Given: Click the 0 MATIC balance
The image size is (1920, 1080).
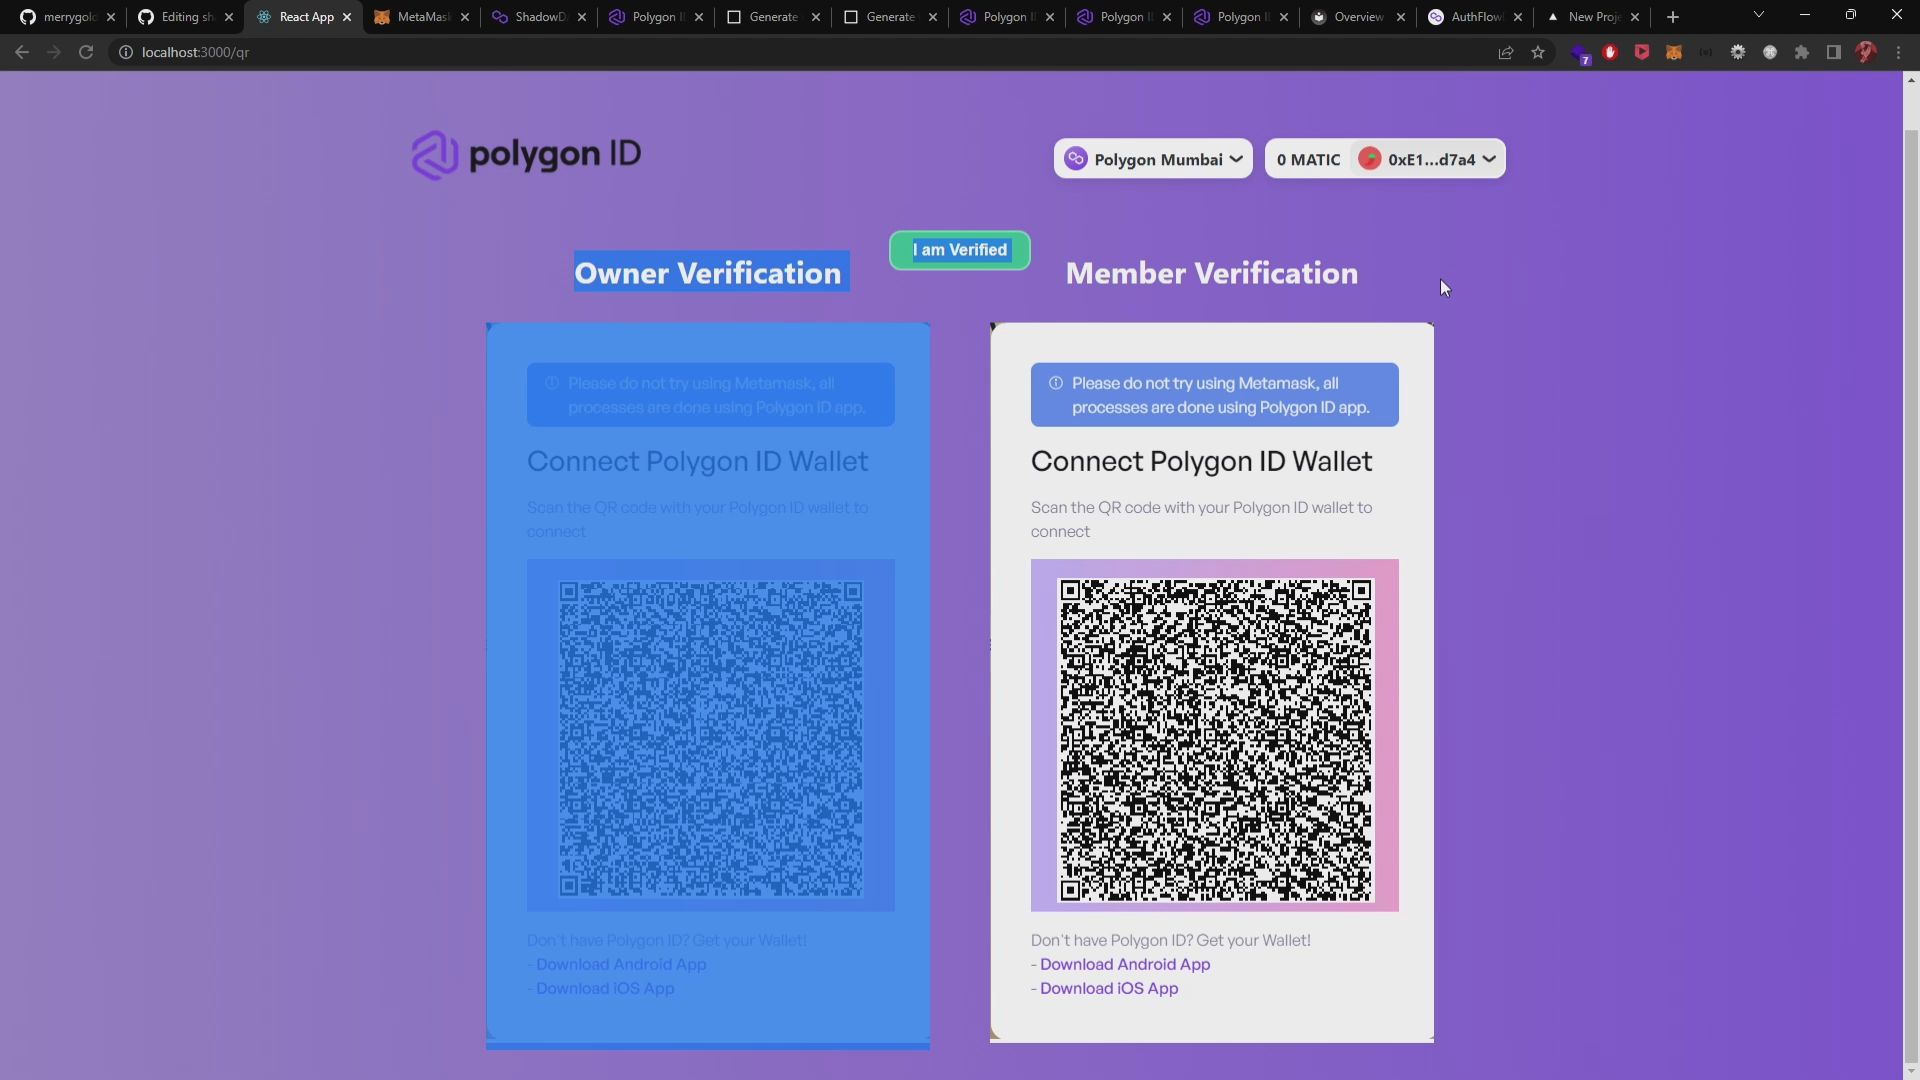Looking at the screenshot, I should pos(1308,159).
